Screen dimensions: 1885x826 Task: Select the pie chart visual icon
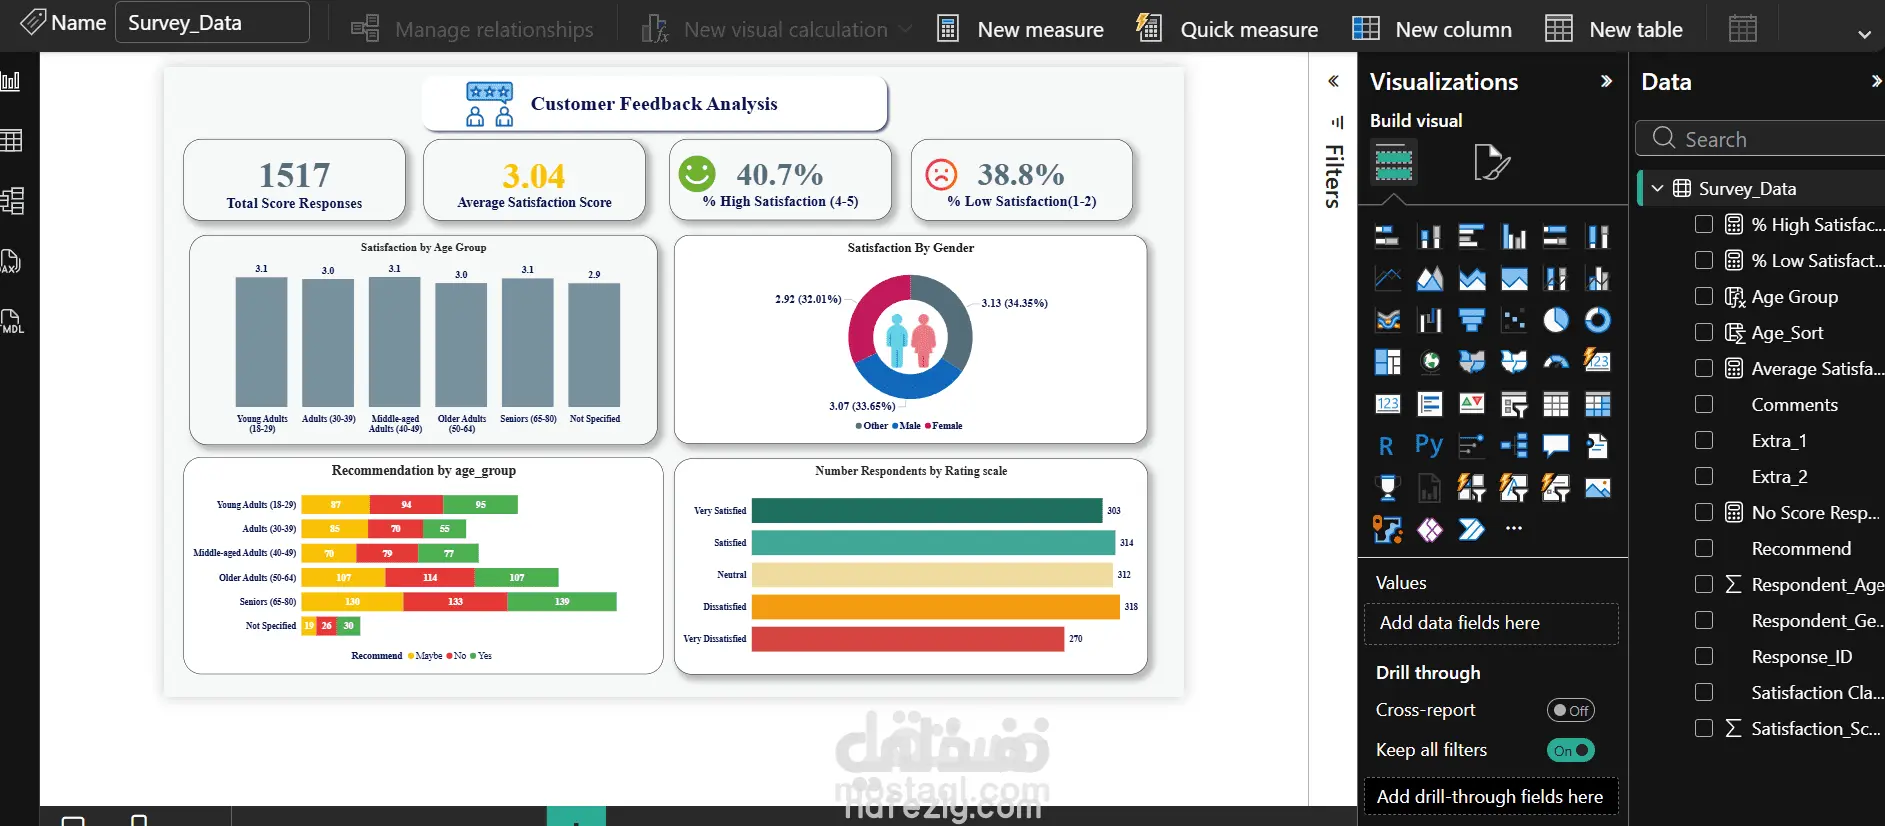coord(1556,320)
